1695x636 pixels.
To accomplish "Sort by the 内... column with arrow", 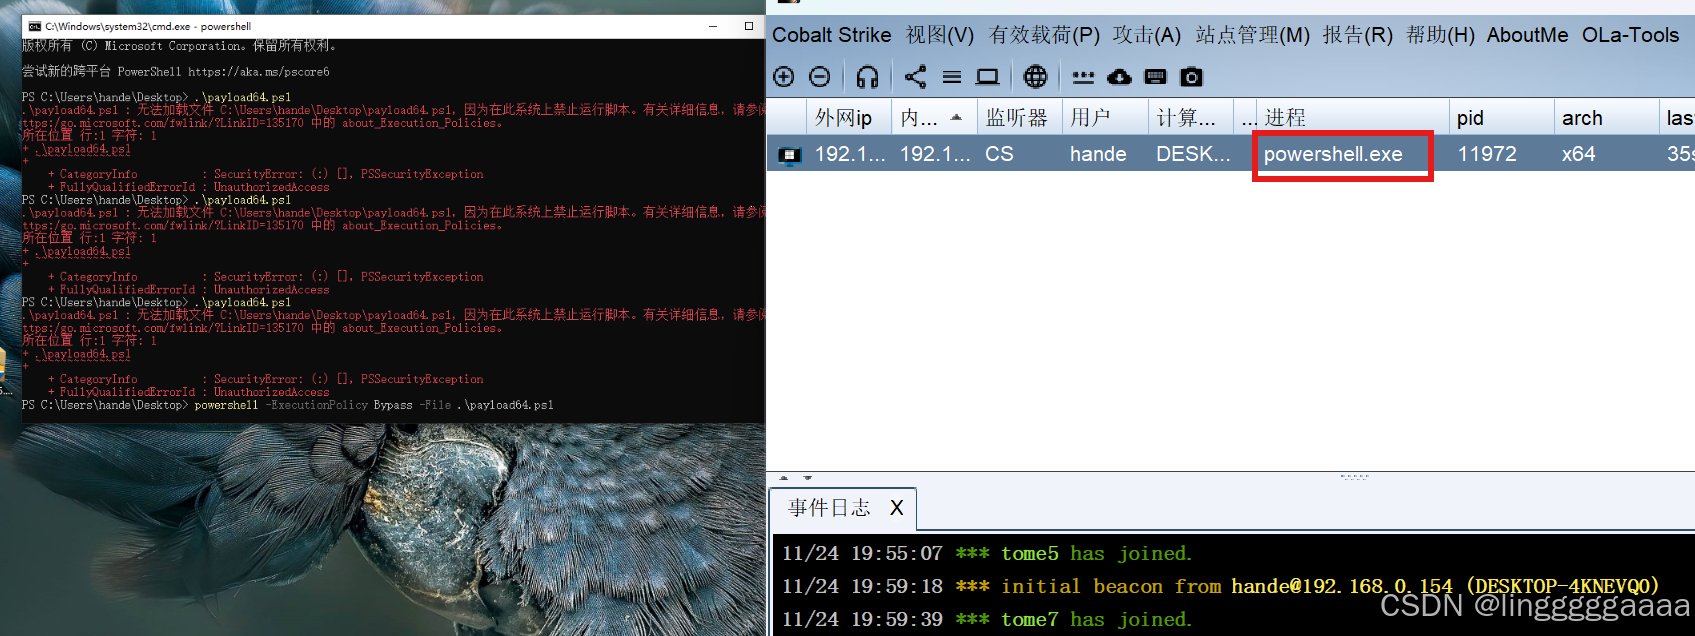I will (x=934, y=118).
